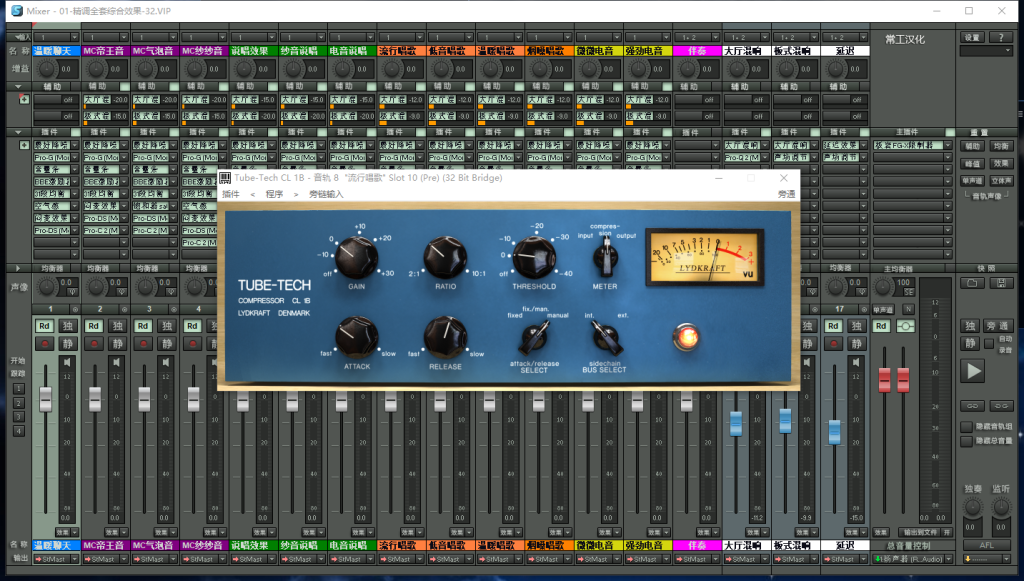Click the pan knob on channel 1
Screen dimensions: 1024x581
(x=47, y=287)
